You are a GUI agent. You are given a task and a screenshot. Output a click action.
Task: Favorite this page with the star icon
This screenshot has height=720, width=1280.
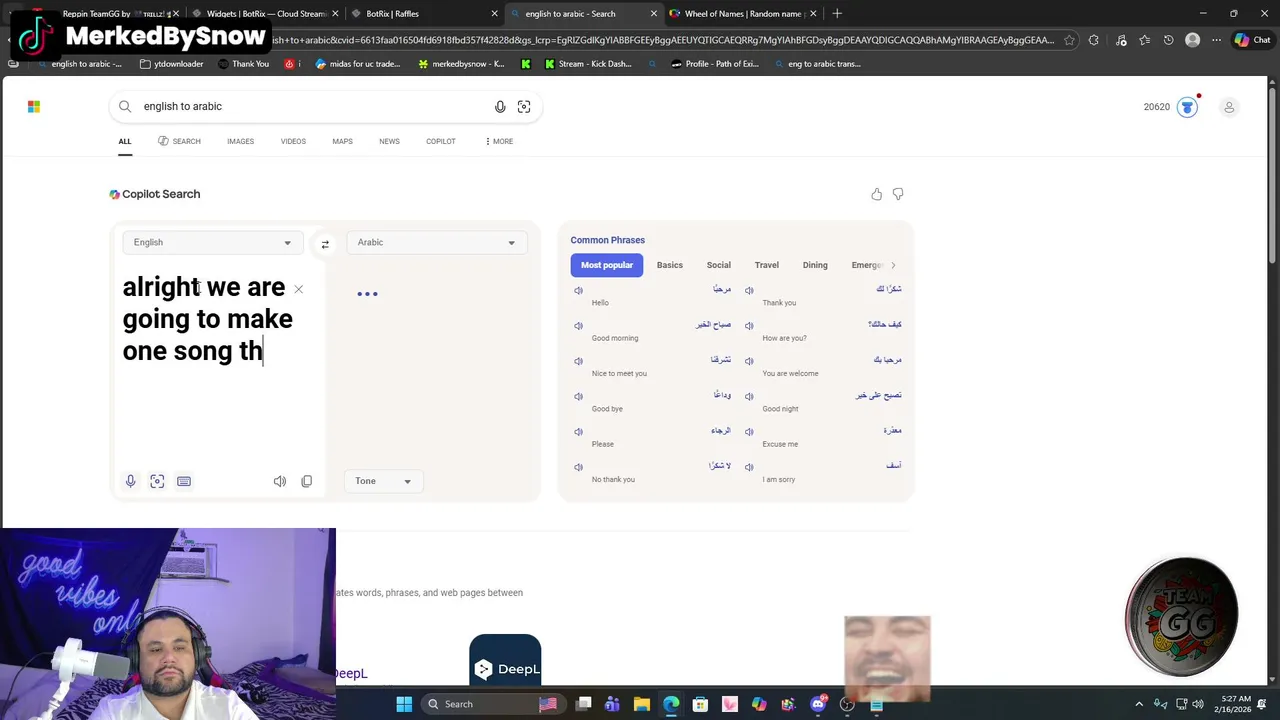pyautogui.click(x=1069, y=40)
